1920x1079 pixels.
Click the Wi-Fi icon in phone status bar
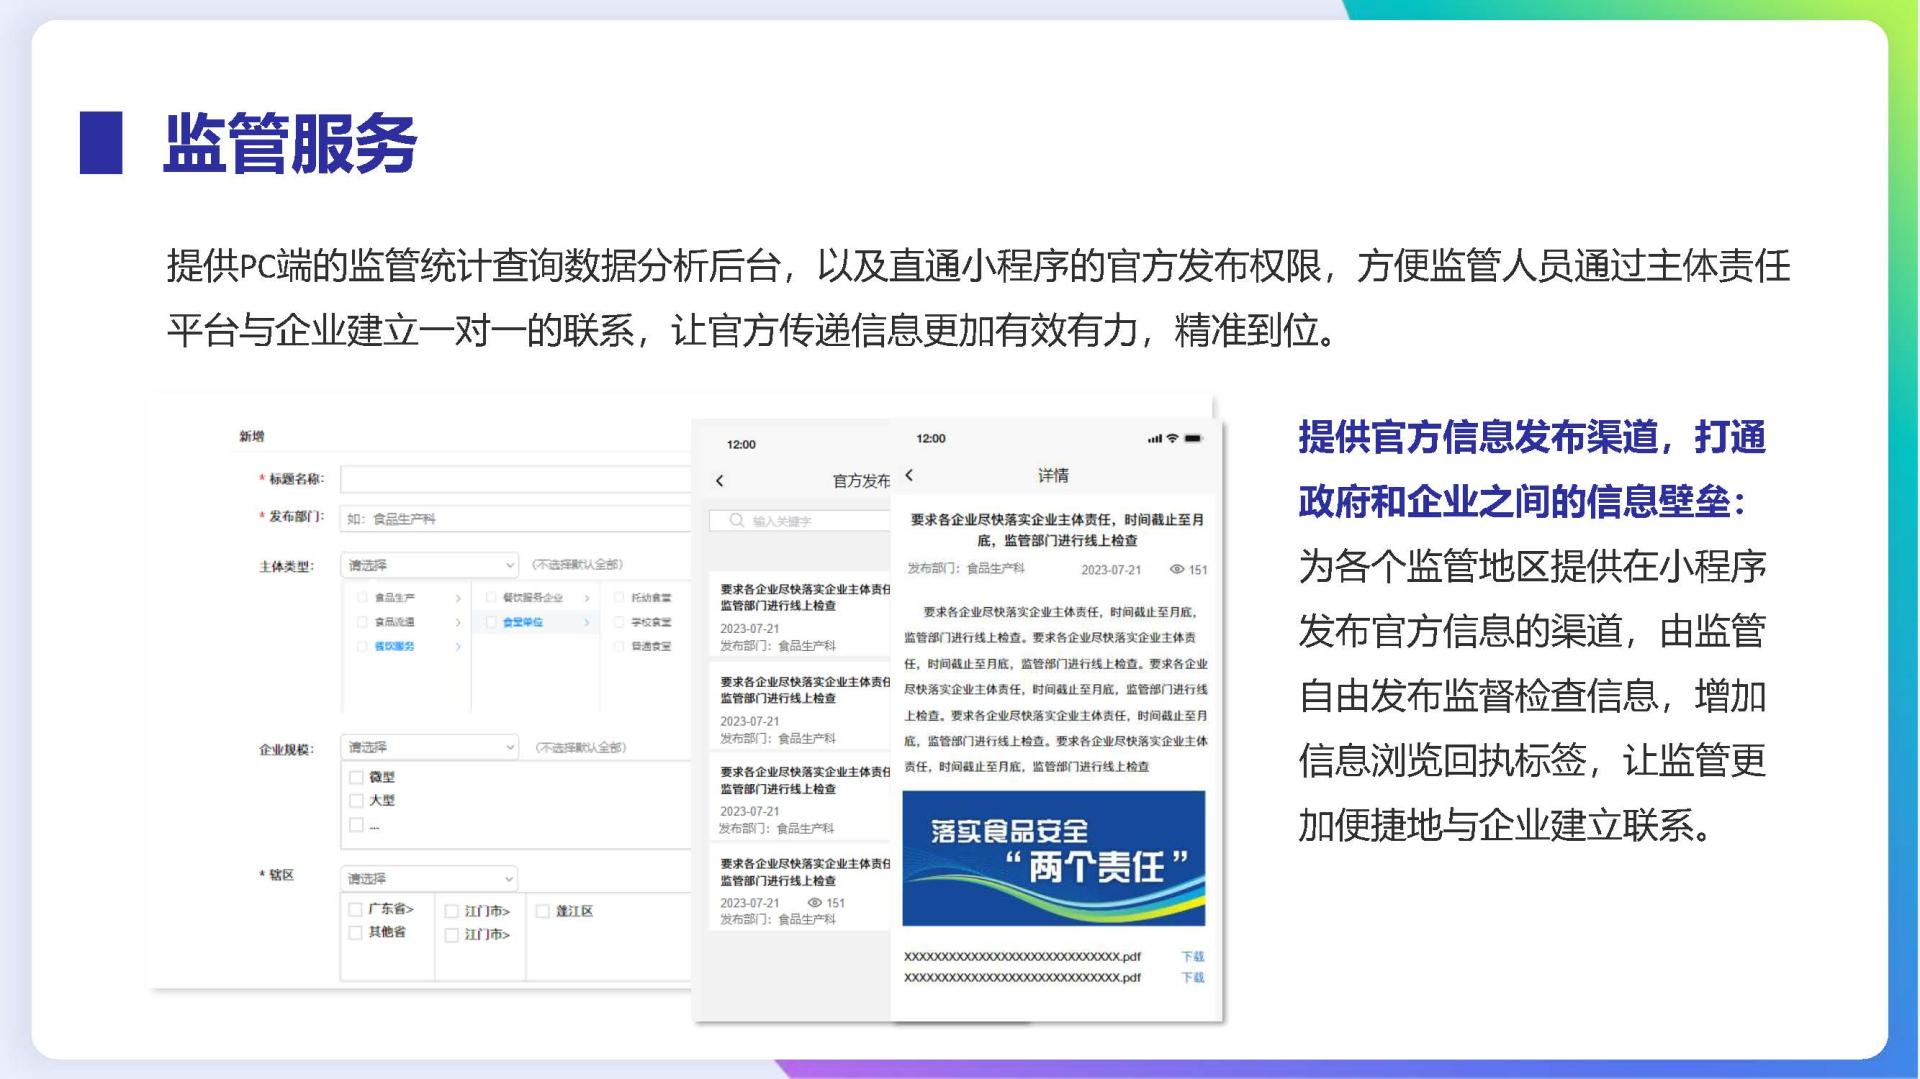[1172, 438]
